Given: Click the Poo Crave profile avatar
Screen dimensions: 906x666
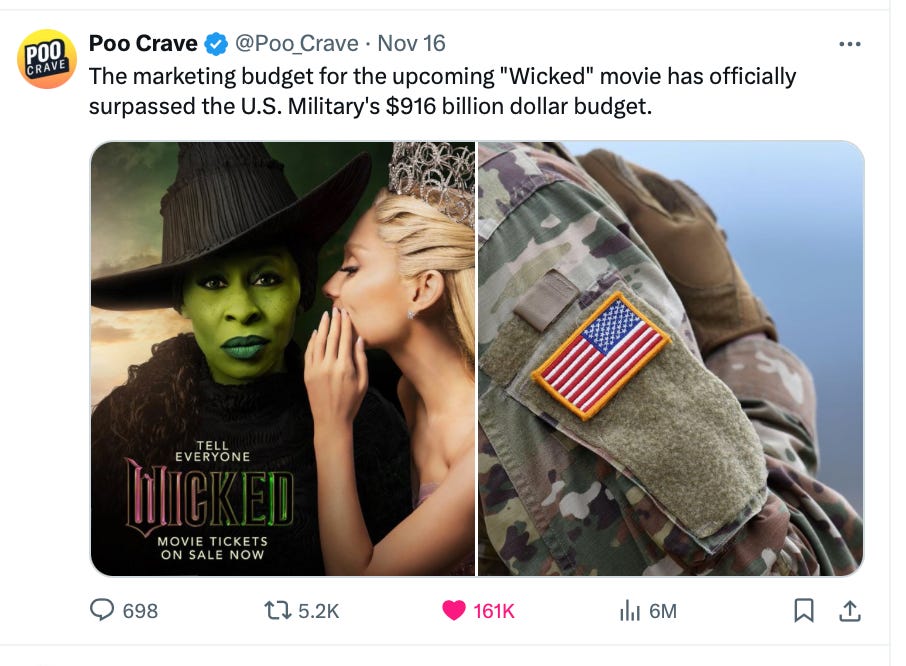Looking at the screenshot, I should click(47, 58).
